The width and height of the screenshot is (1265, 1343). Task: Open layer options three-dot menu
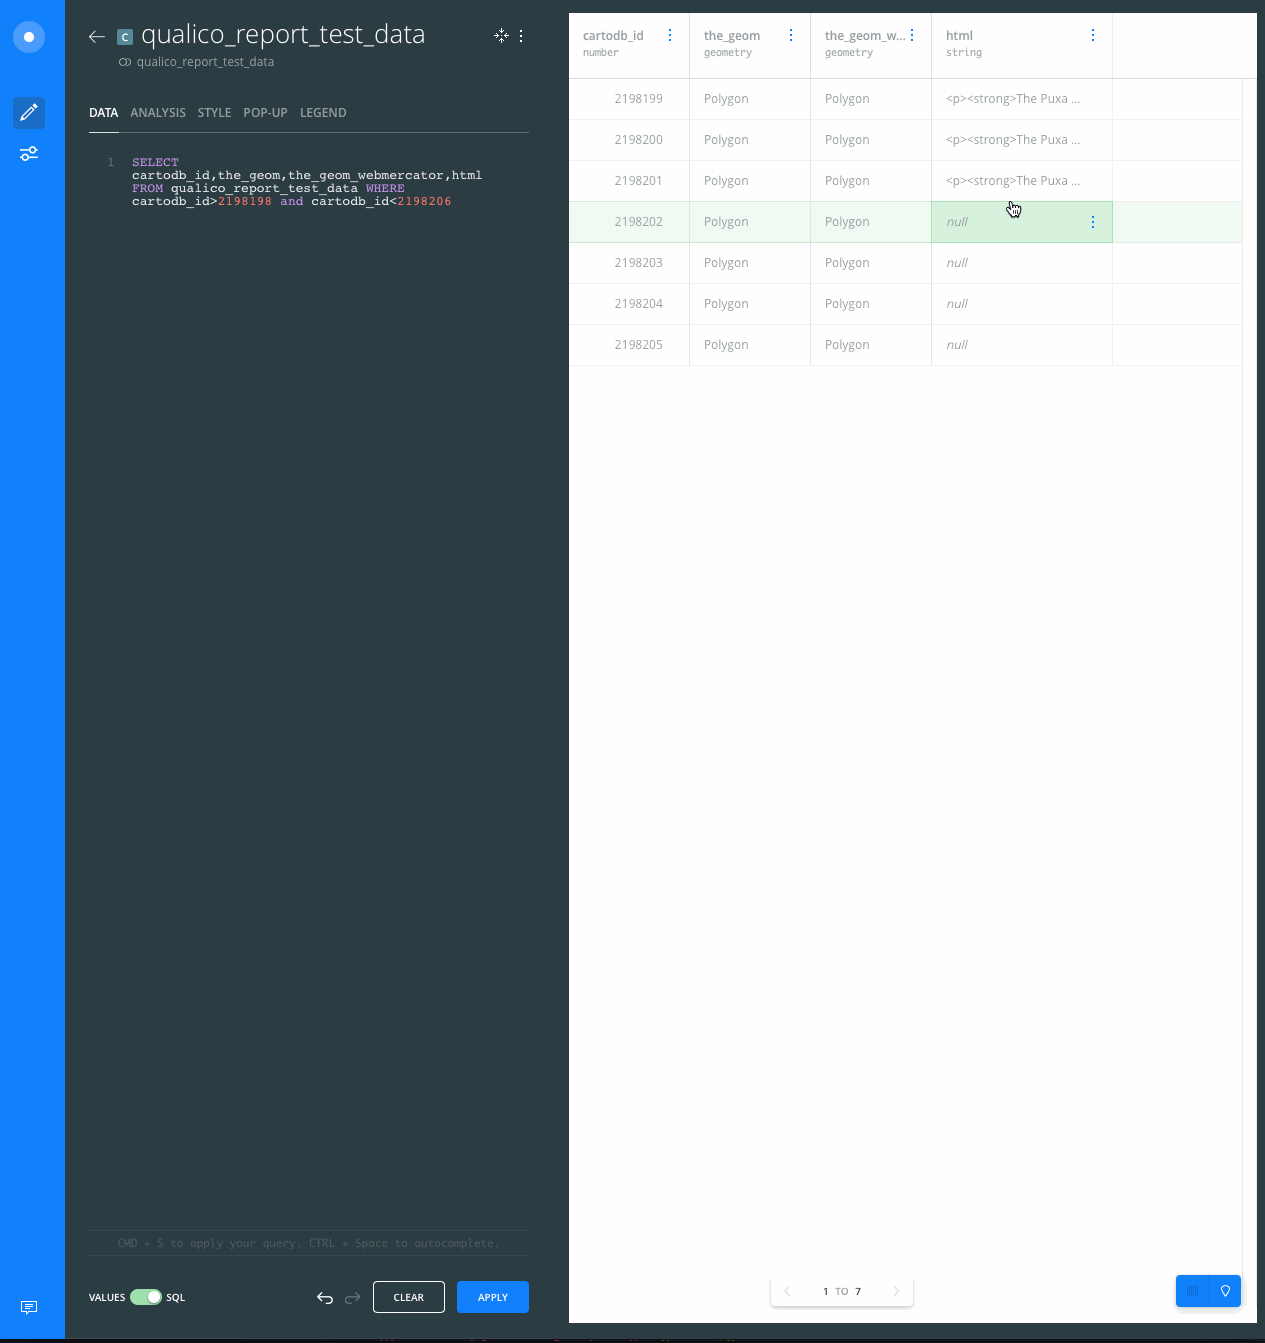[x=521, y=36]
